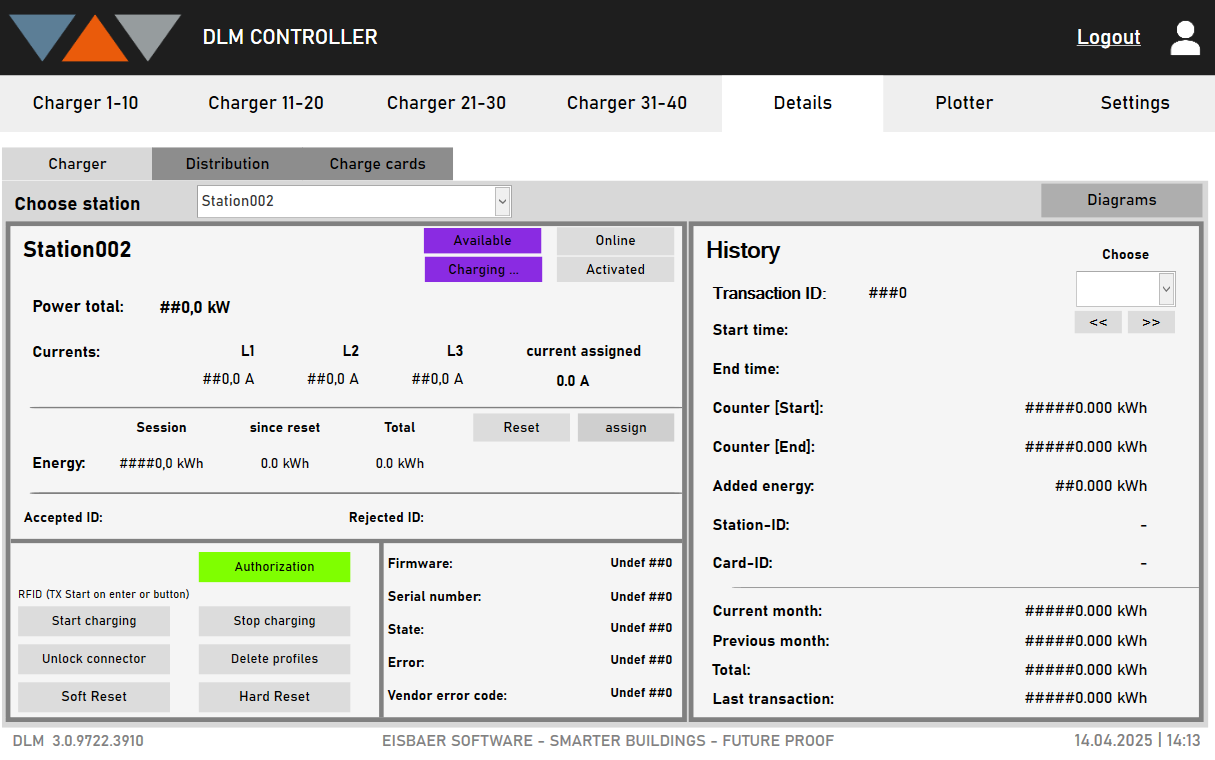Switch to the Plotter tab
Screen dimensions: 1215x760
(964, 103)
